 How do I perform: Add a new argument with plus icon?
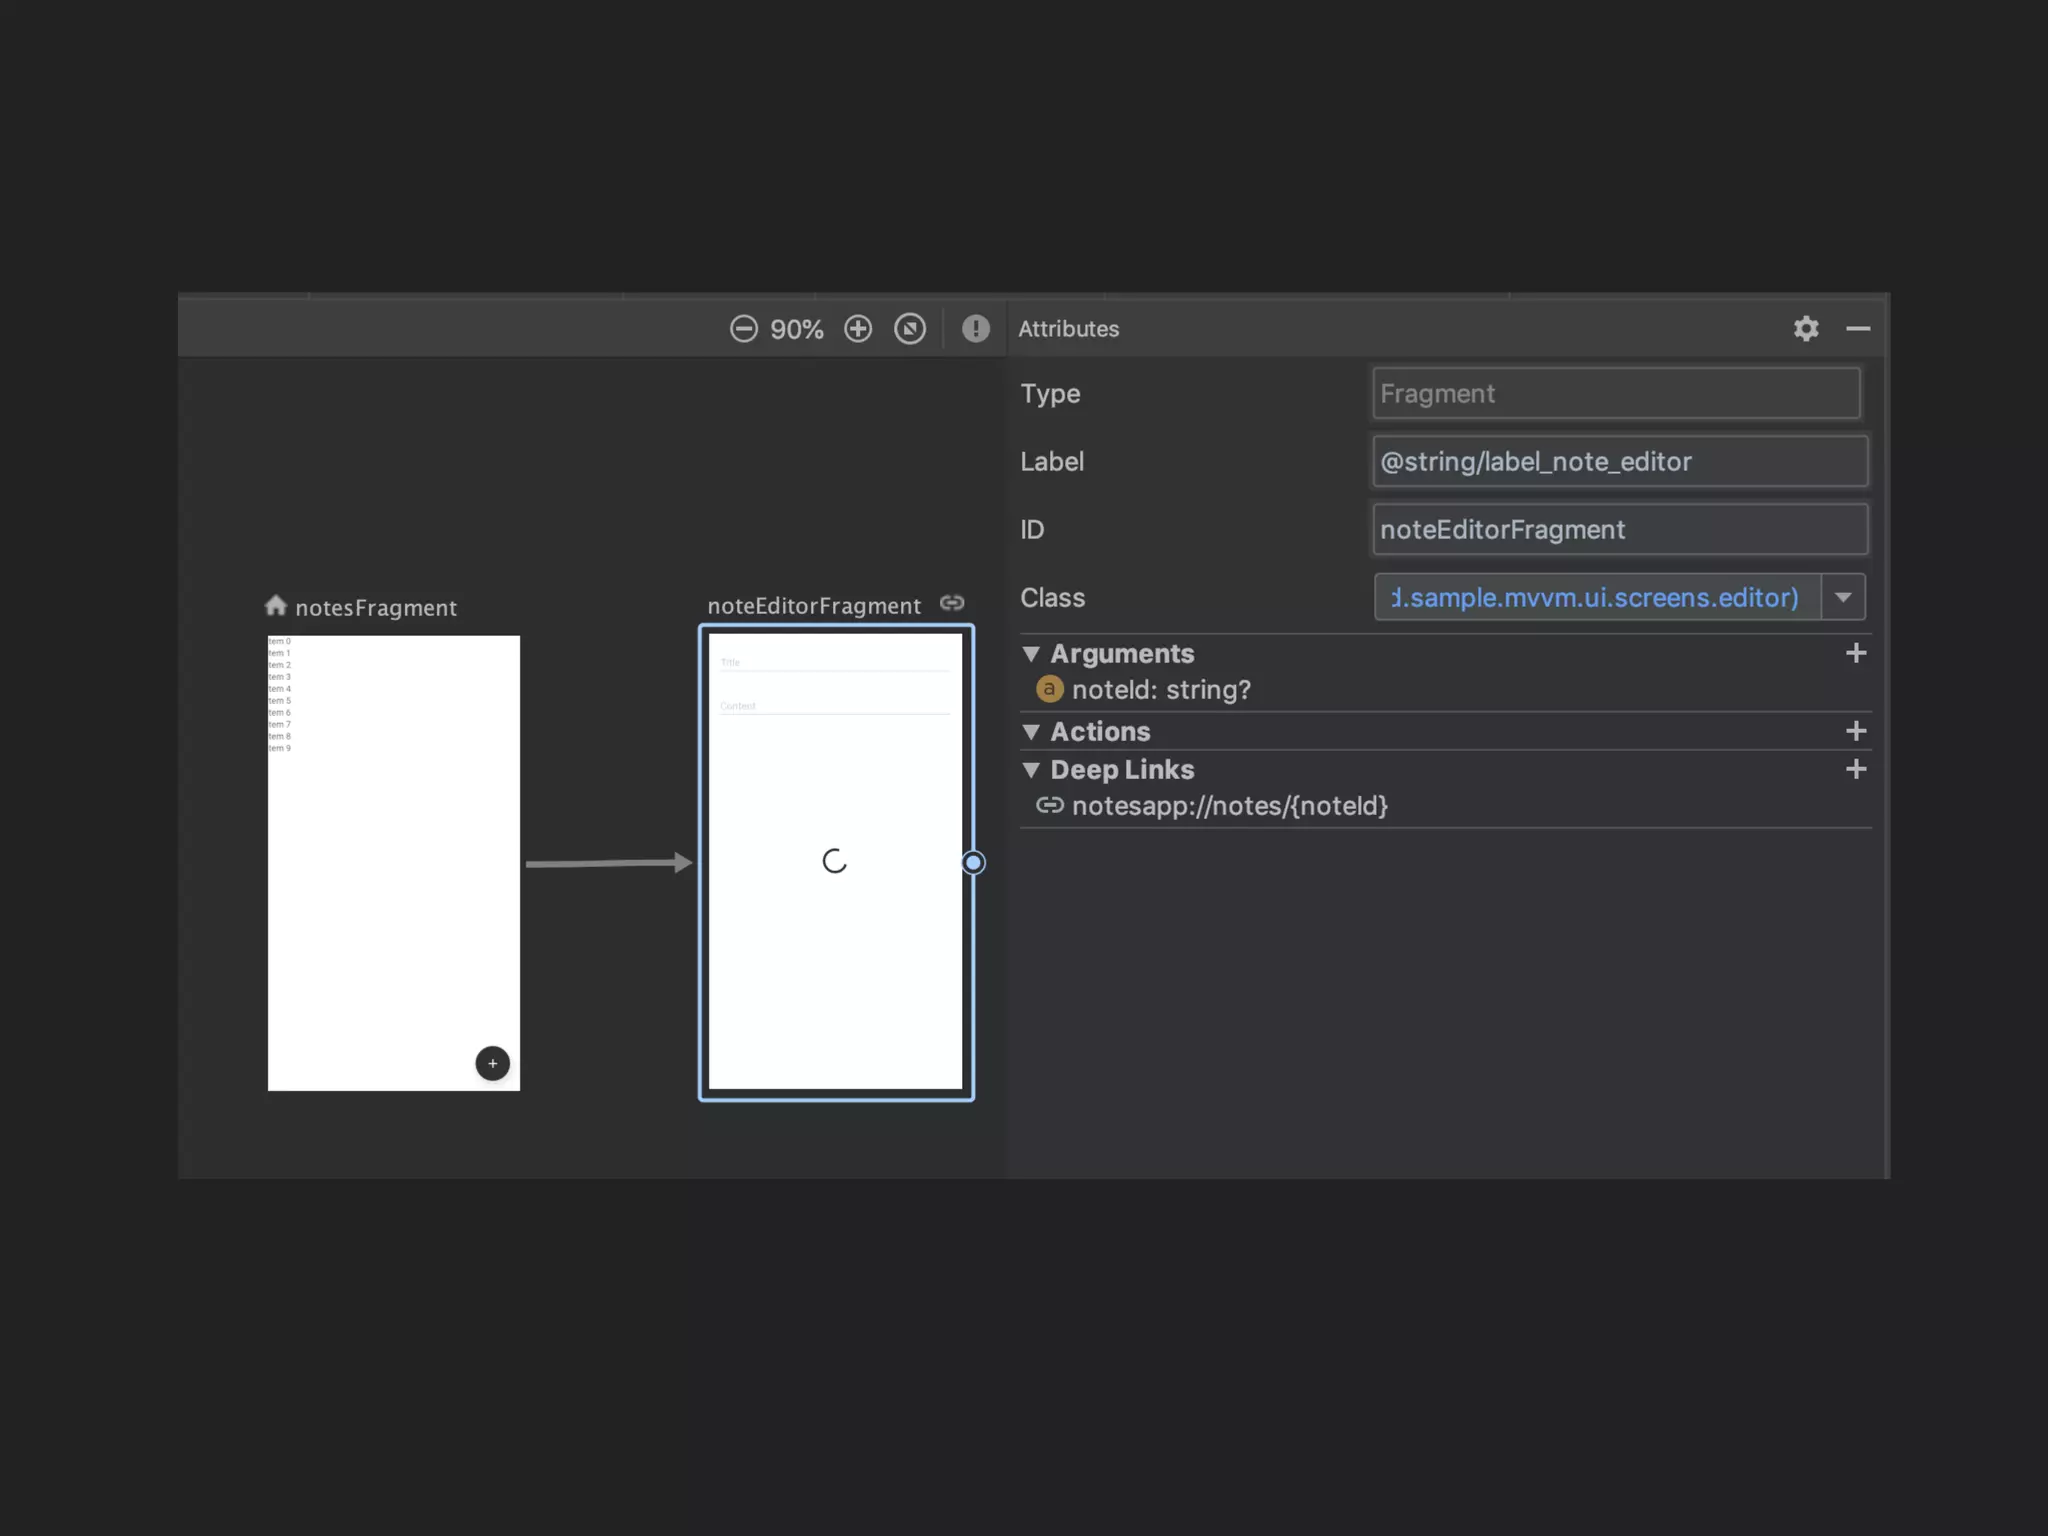point(1856,653)
